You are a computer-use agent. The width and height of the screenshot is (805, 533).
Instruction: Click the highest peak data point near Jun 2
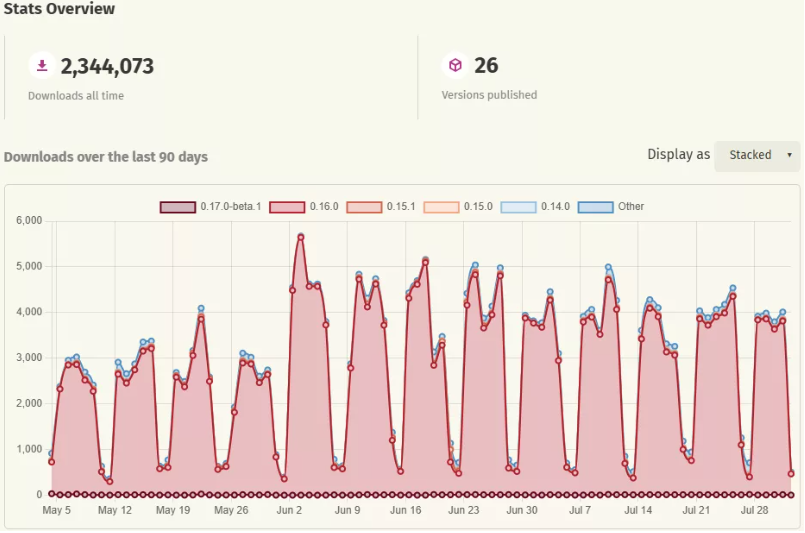tap(300, 237)
